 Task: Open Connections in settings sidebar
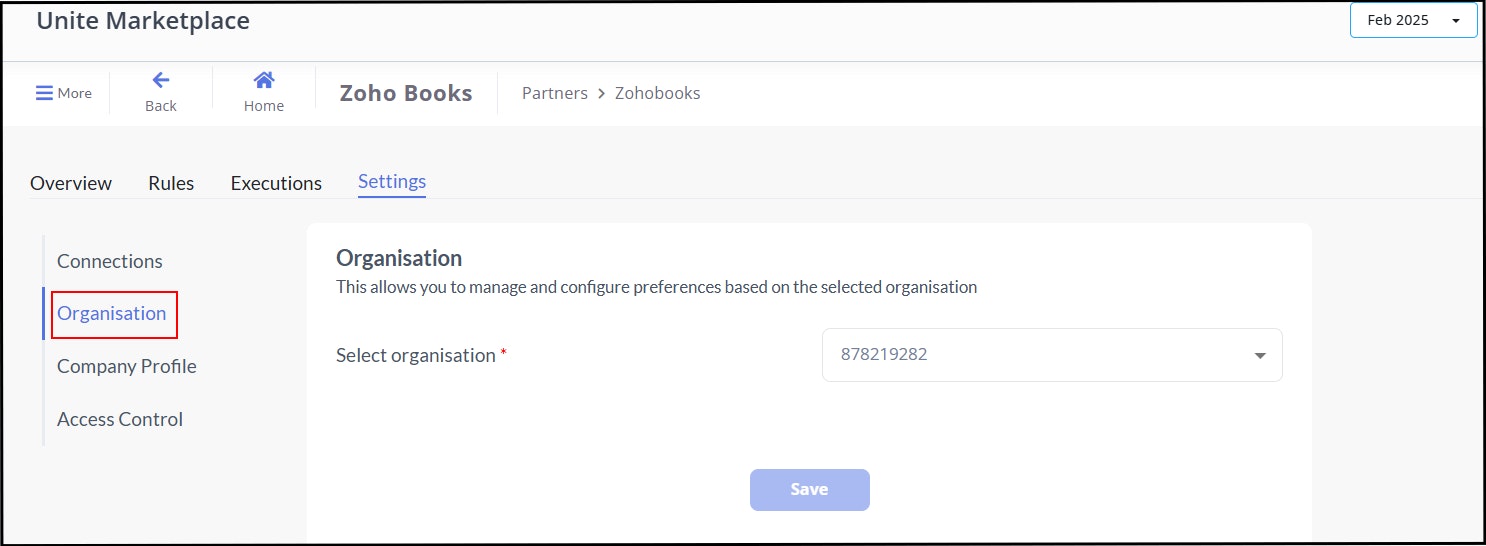110,261
